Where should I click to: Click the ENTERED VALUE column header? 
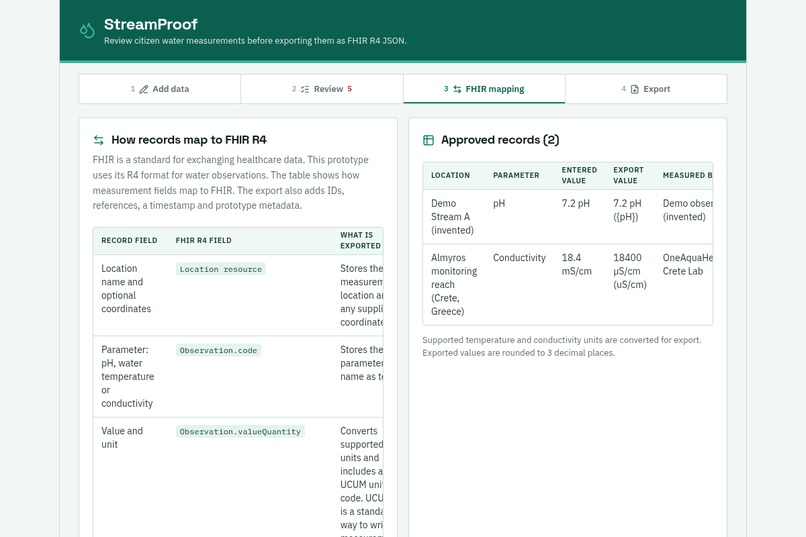579,175
